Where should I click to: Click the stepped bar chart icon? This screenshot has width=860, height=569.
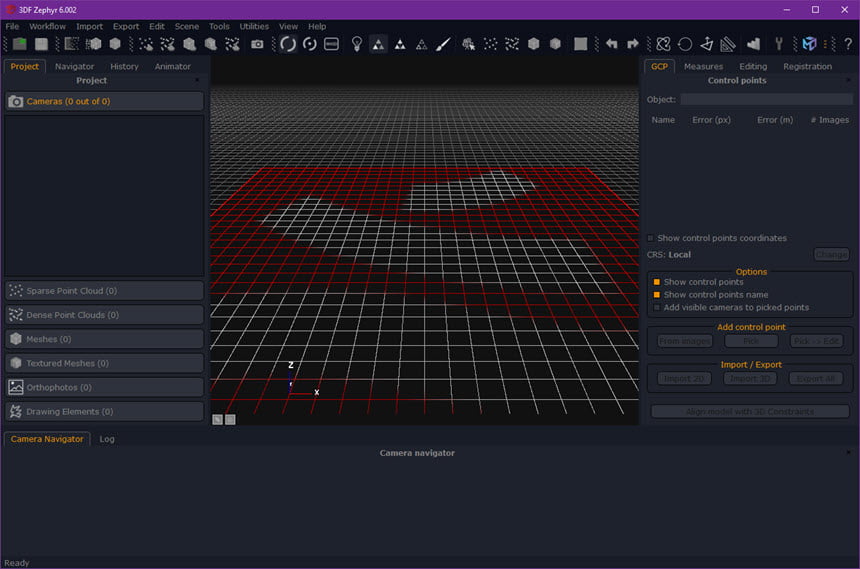[754, 44]
